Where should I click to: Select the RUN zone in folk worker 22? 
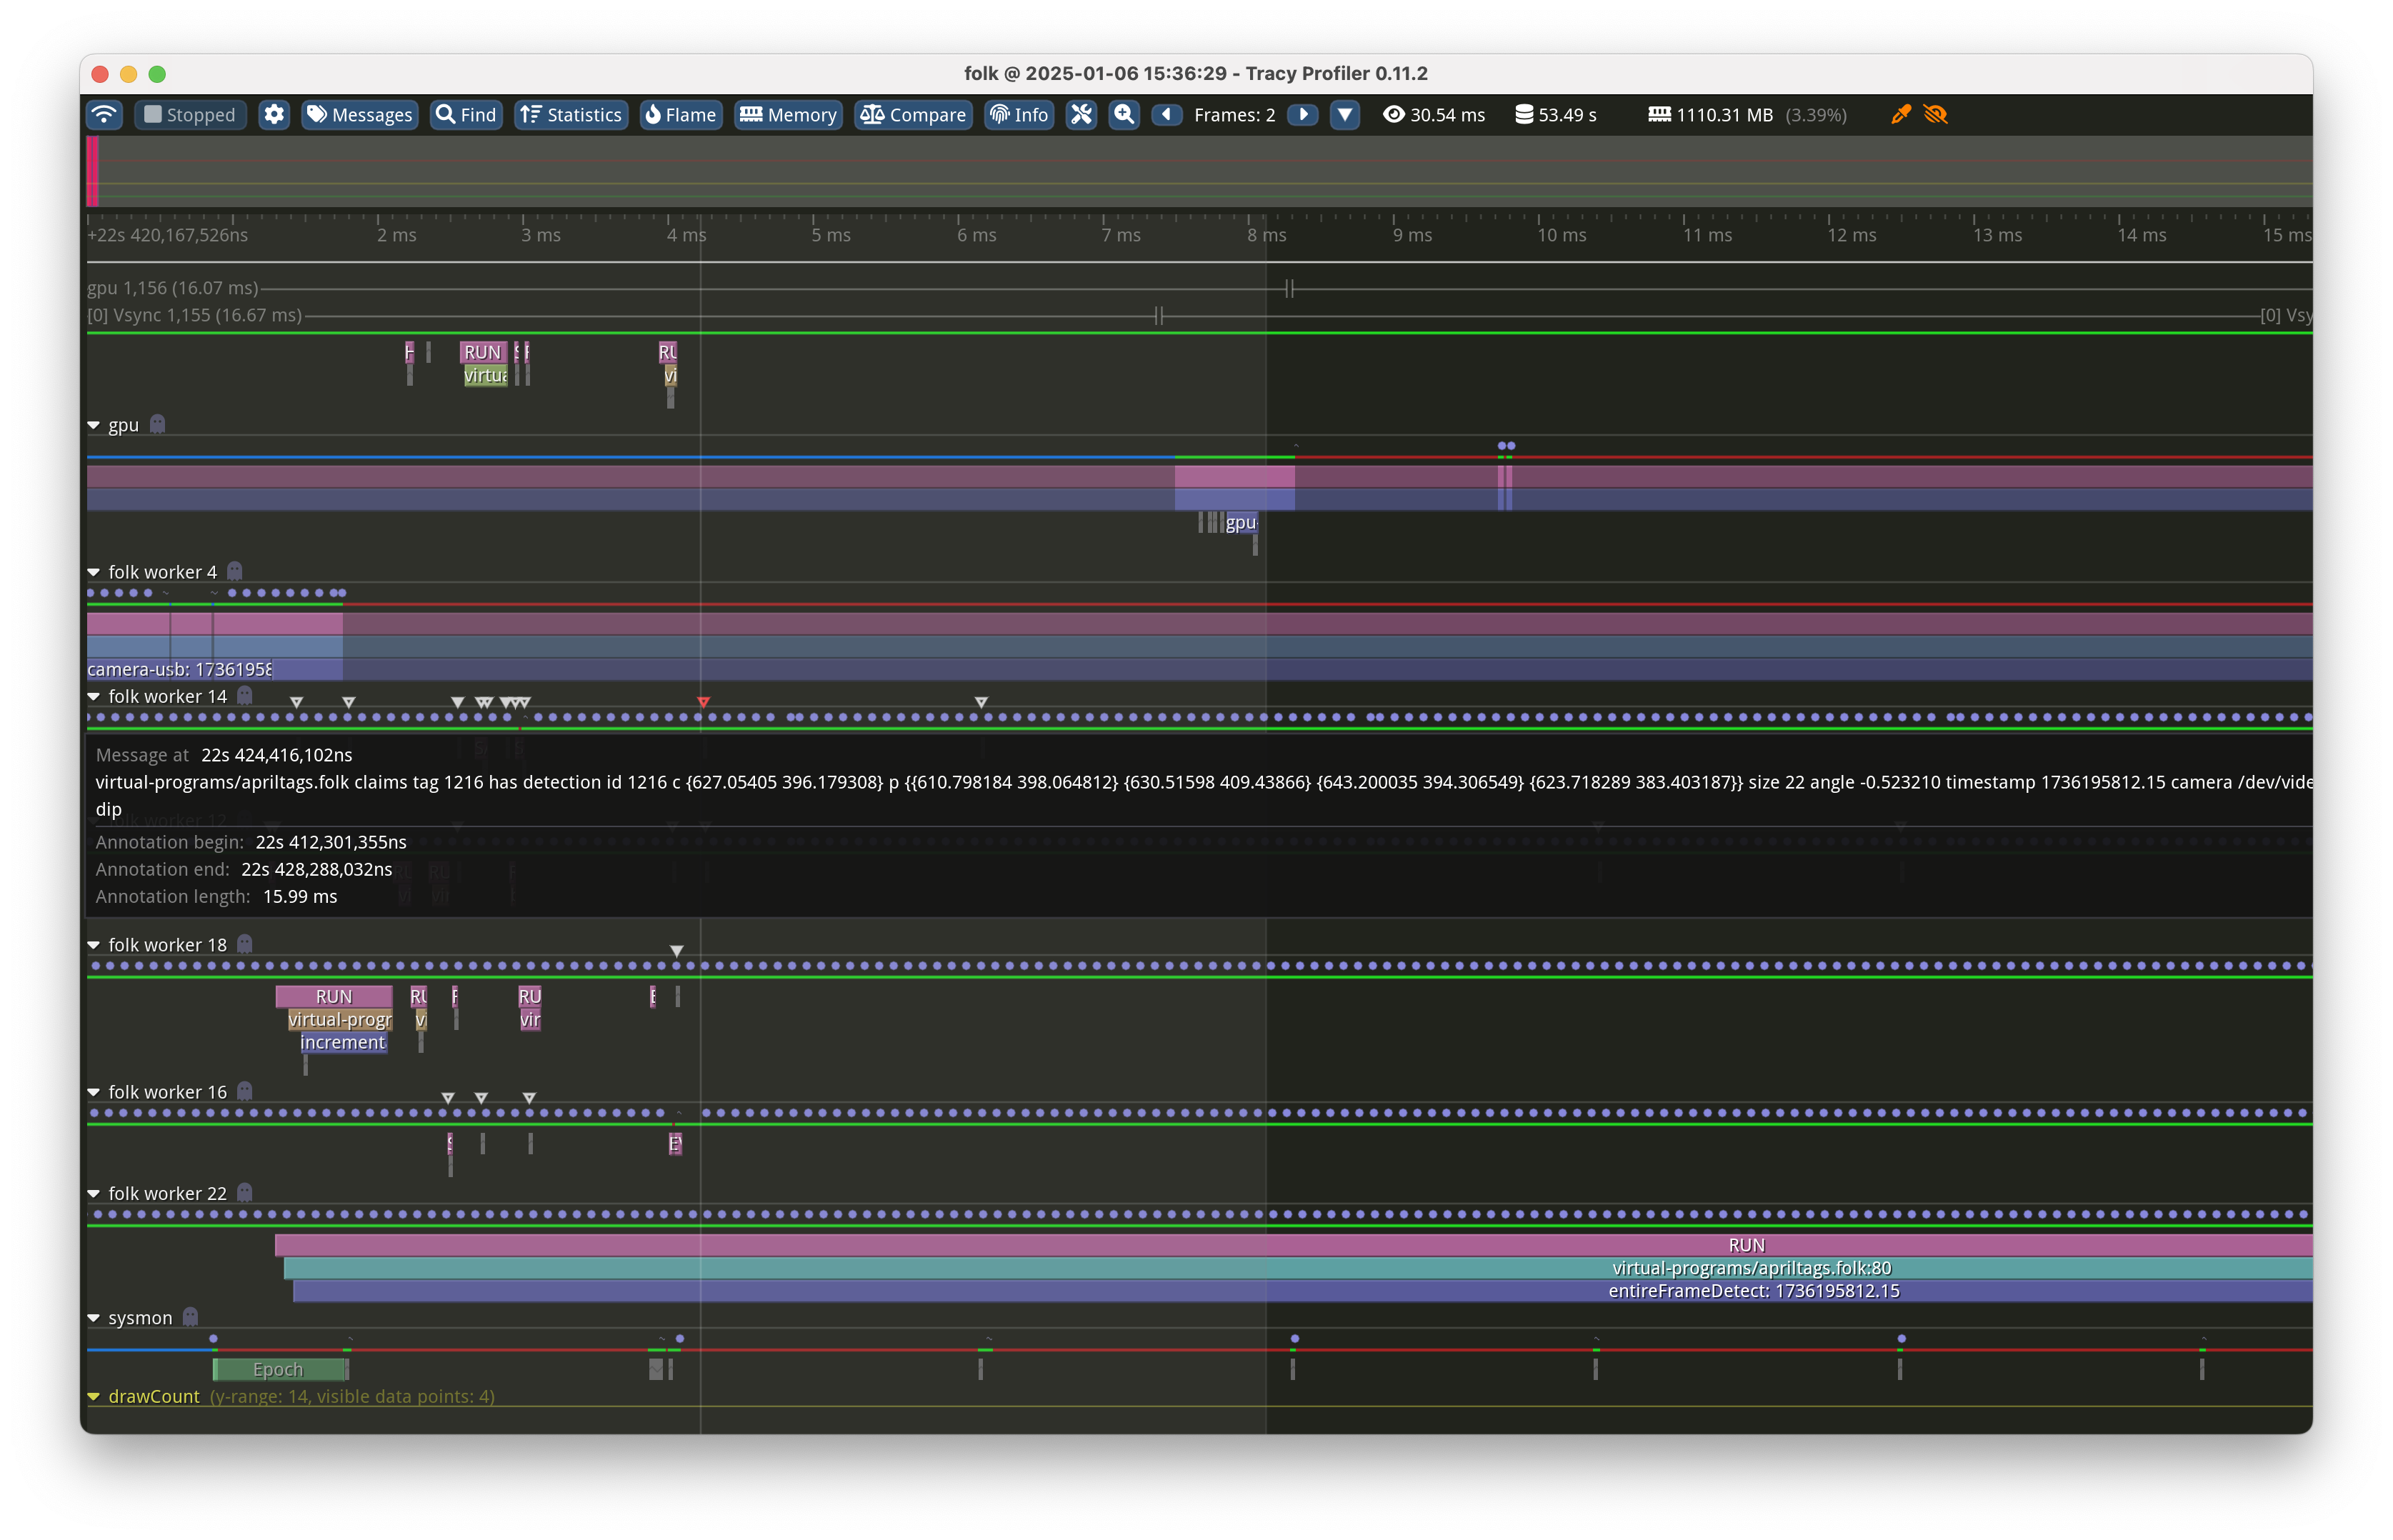click(1293, 1245)
